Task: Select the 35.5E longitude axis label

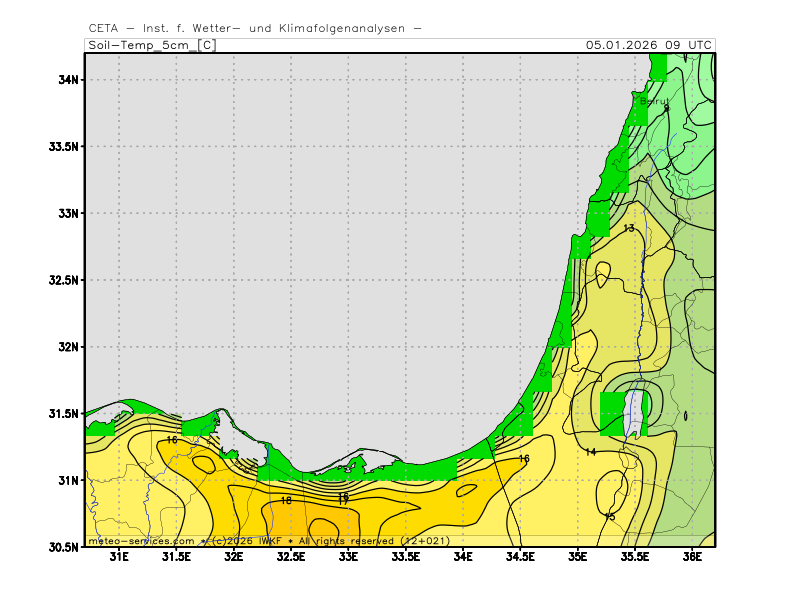Action: (x=635, y=557)
